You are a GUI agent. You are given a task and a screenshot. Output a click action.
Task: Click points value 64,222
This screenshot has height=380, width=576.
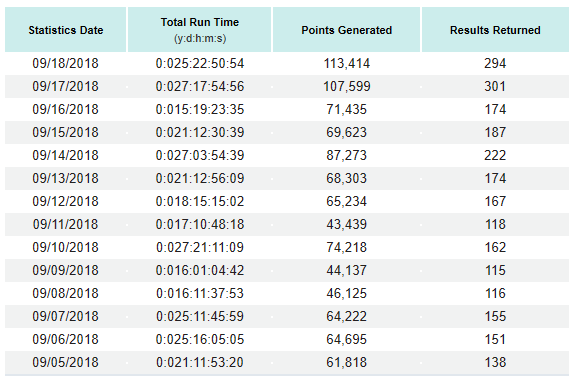click(x=346, y=316)
